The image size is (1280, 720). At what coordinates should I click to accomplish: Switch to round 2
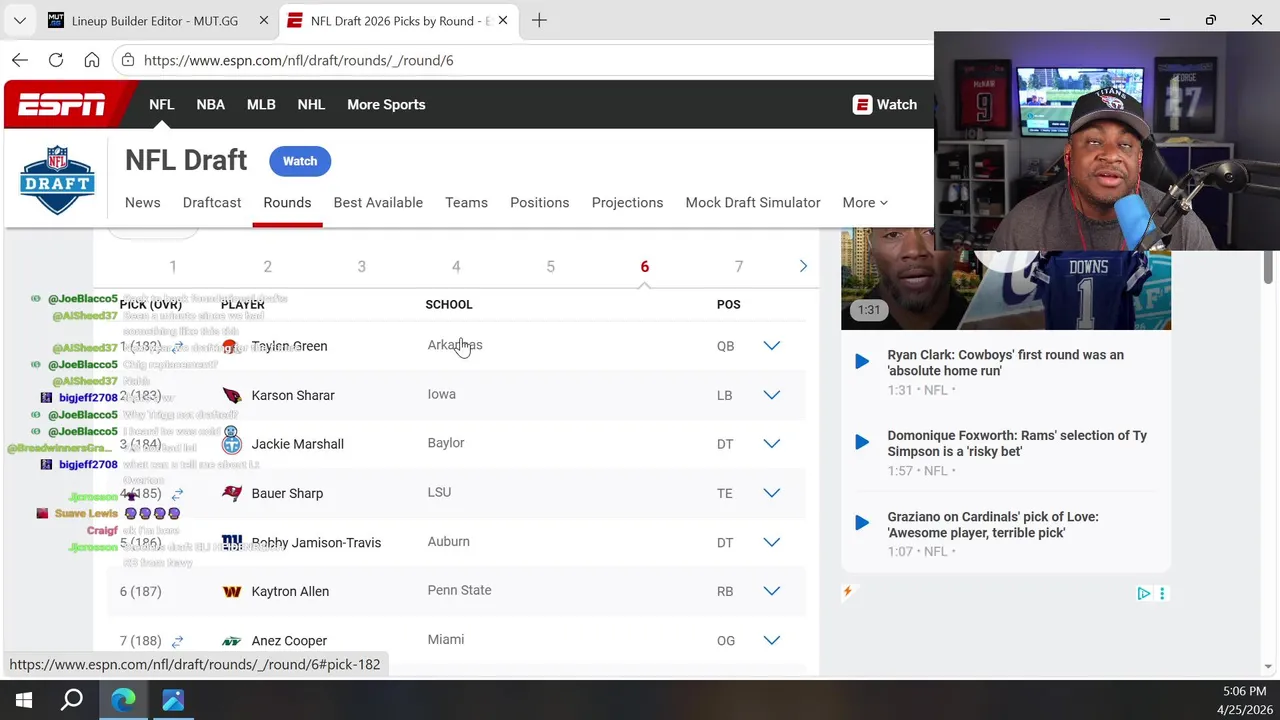click(267, 266)
